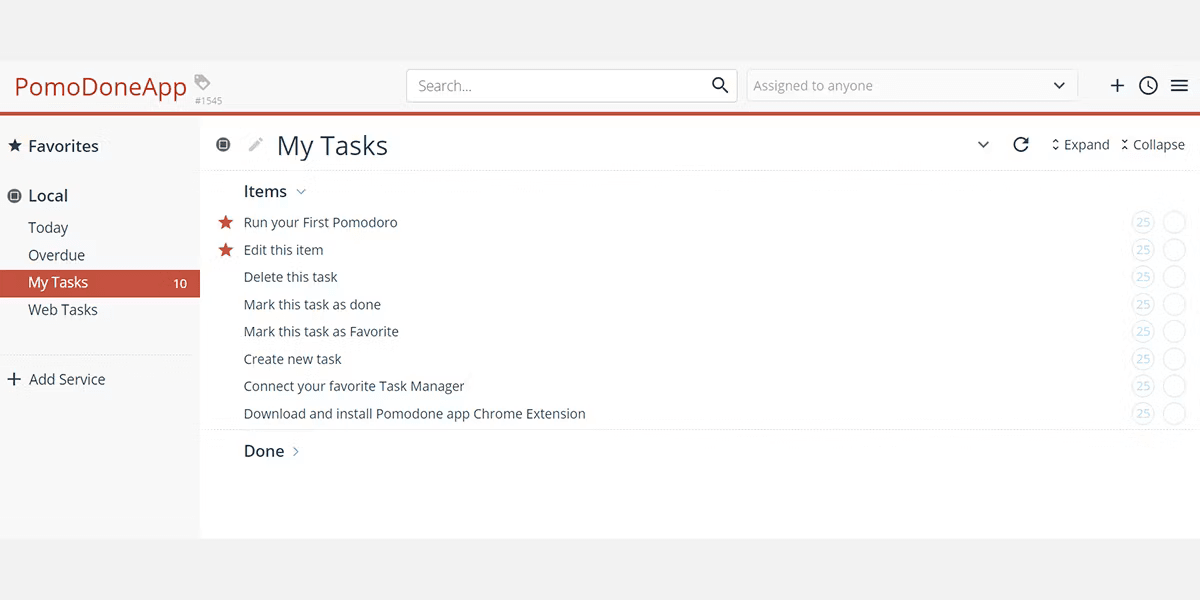Click the stop icon beside My Tasks title
Image resolution: width=1200 pixels, height=600 pixels.
224,145
